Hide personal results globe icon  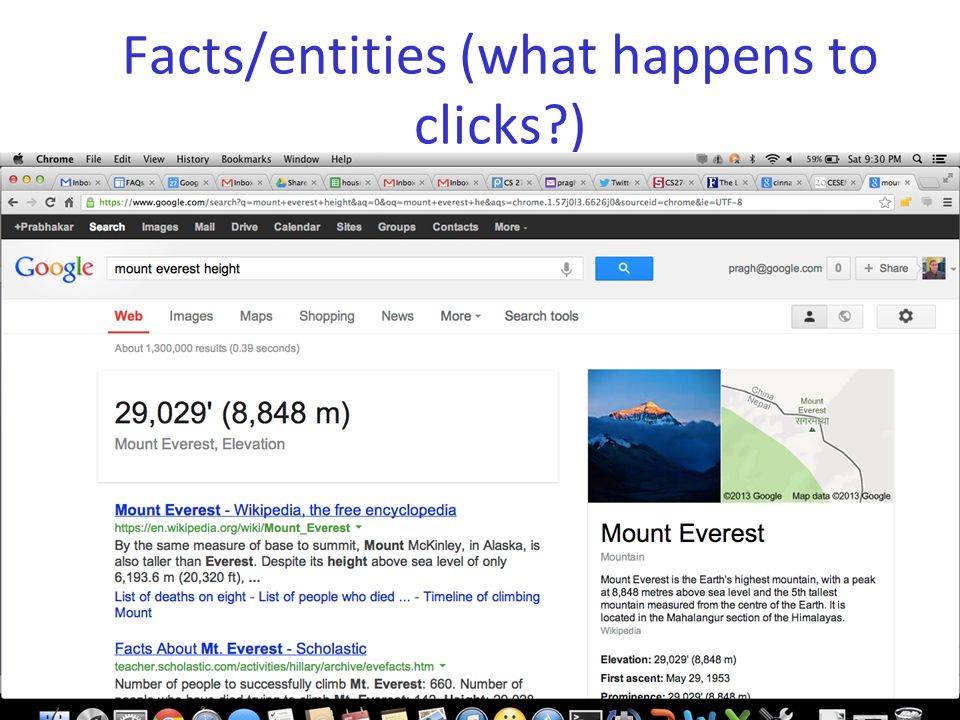tap(845, 316)
